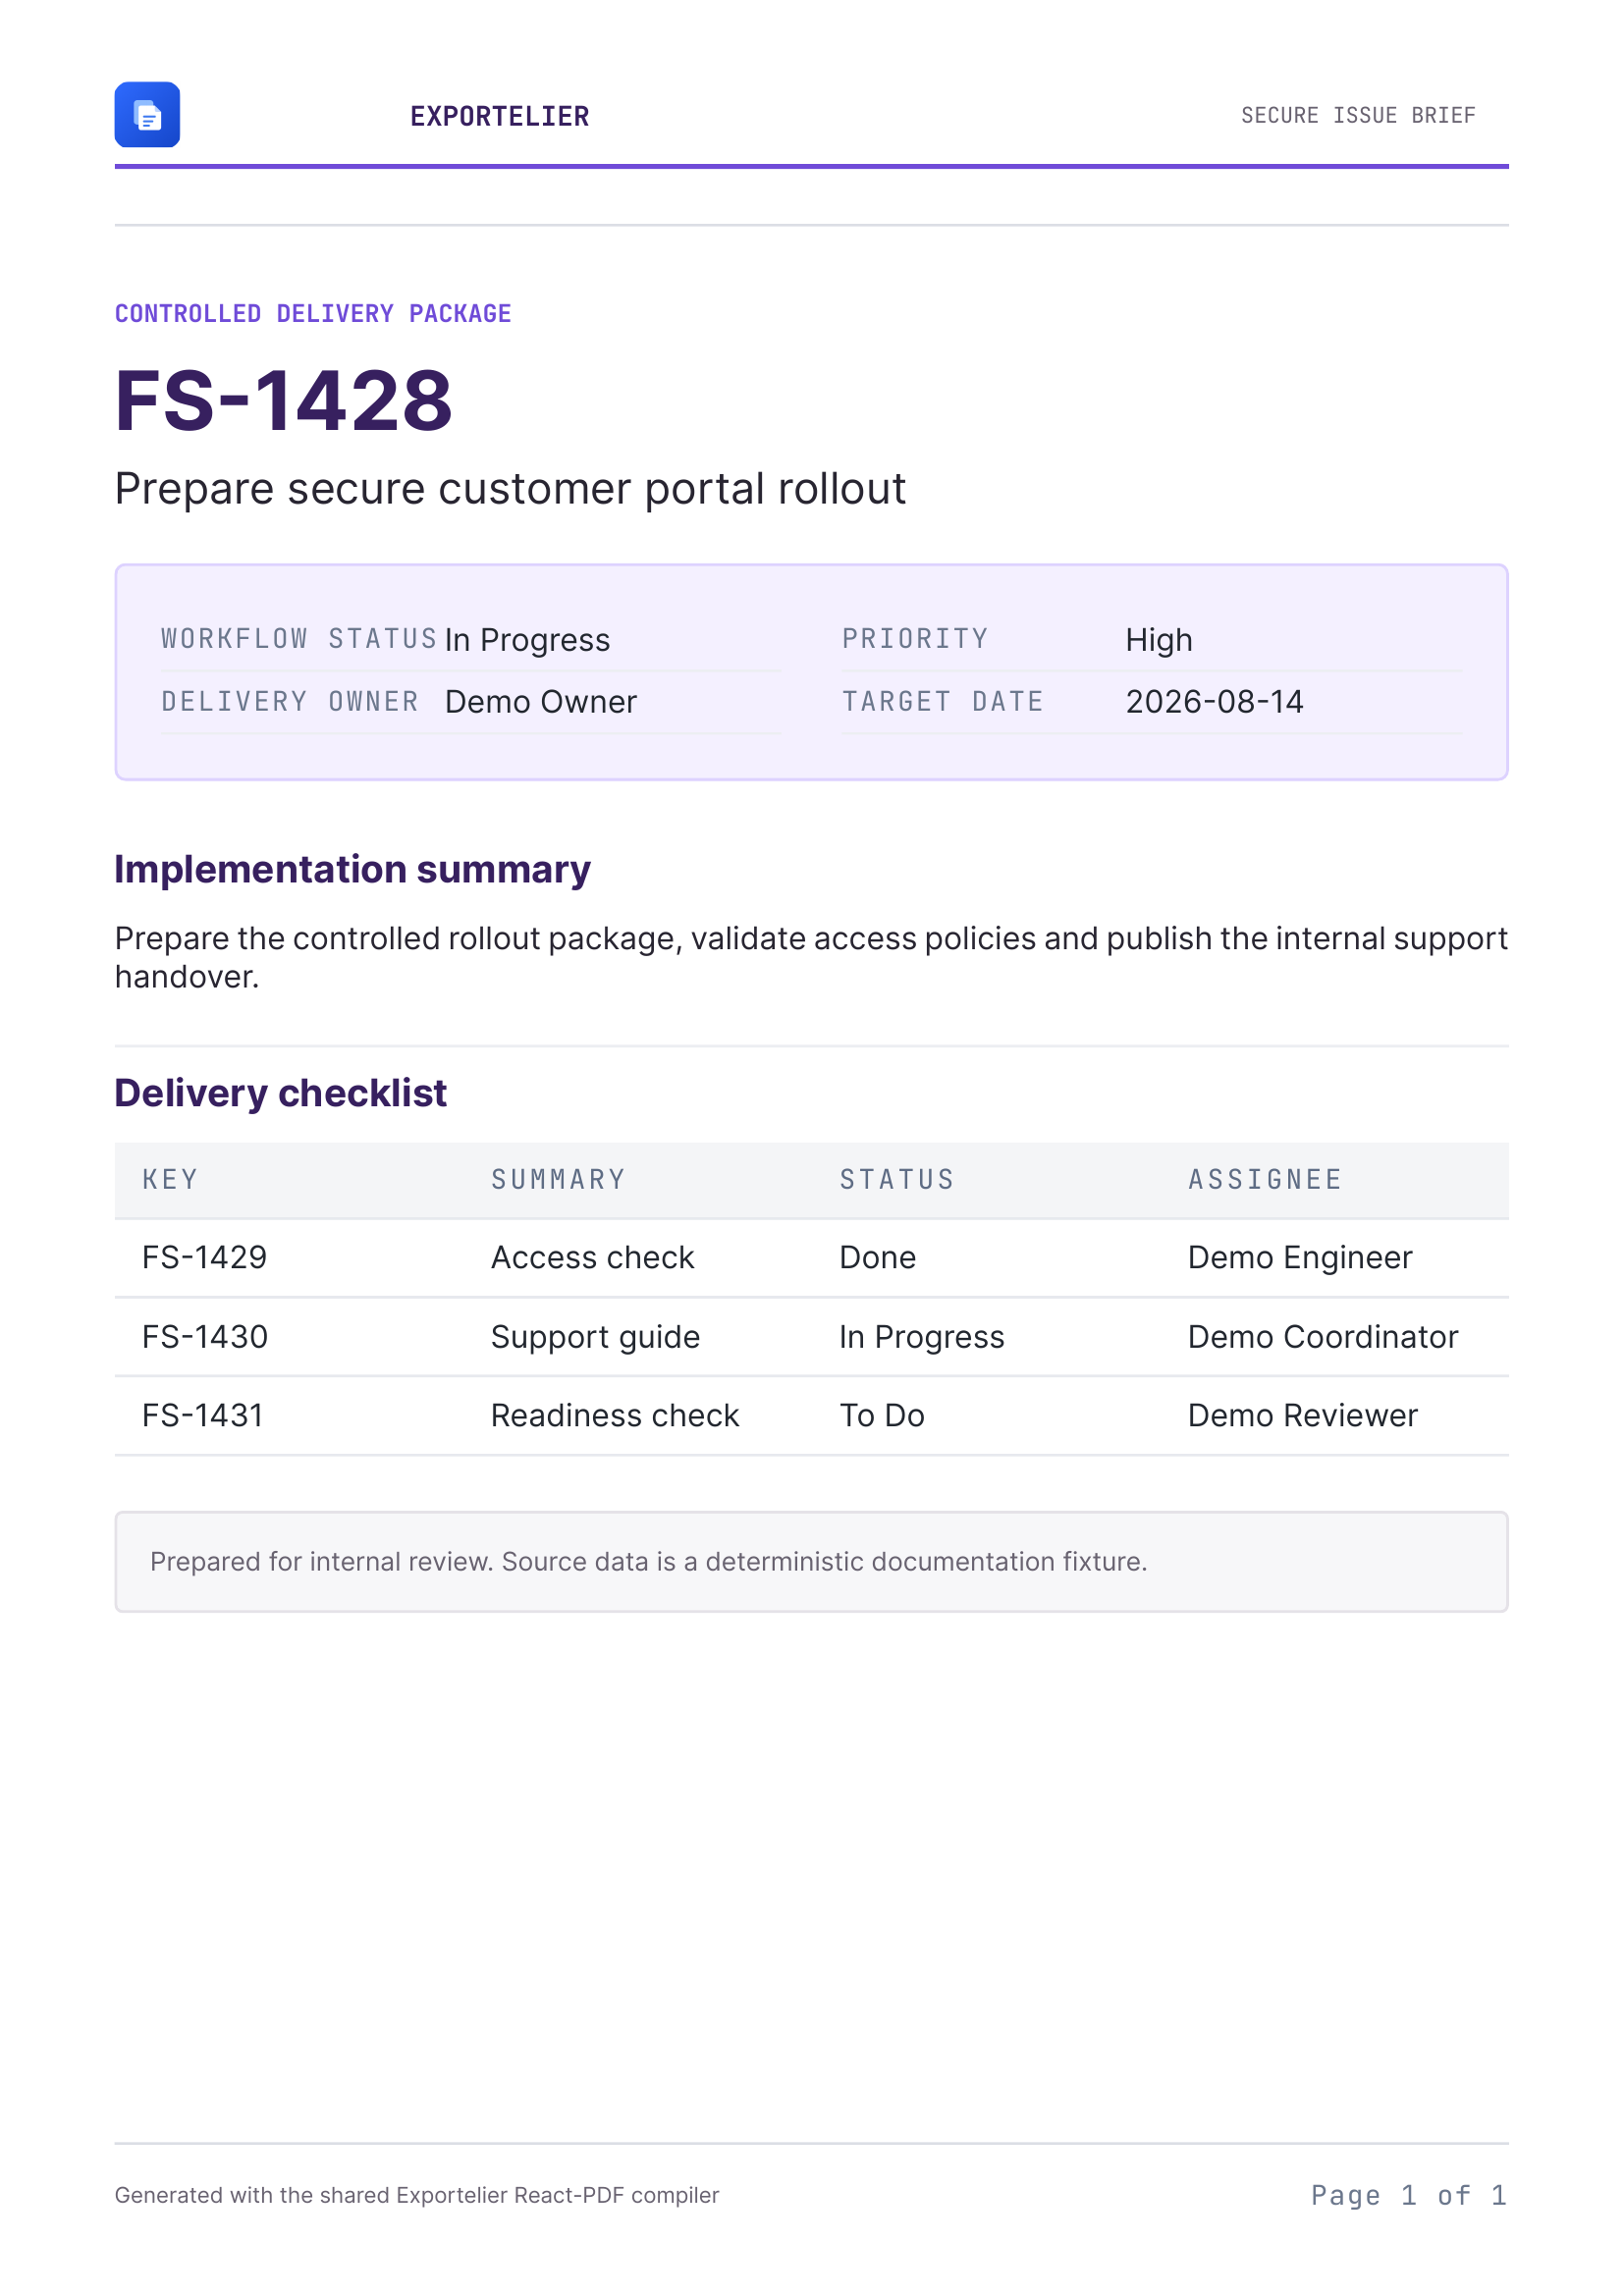Click the Implementation summary heading
1624x2296 pixels.
[352, 871]
